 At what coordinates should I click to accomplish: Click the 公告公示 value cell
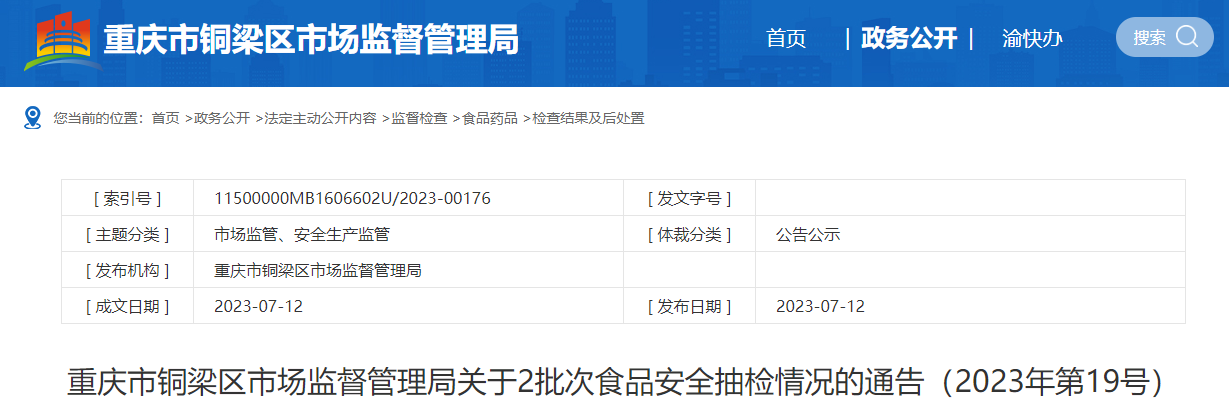click(970, 234)
